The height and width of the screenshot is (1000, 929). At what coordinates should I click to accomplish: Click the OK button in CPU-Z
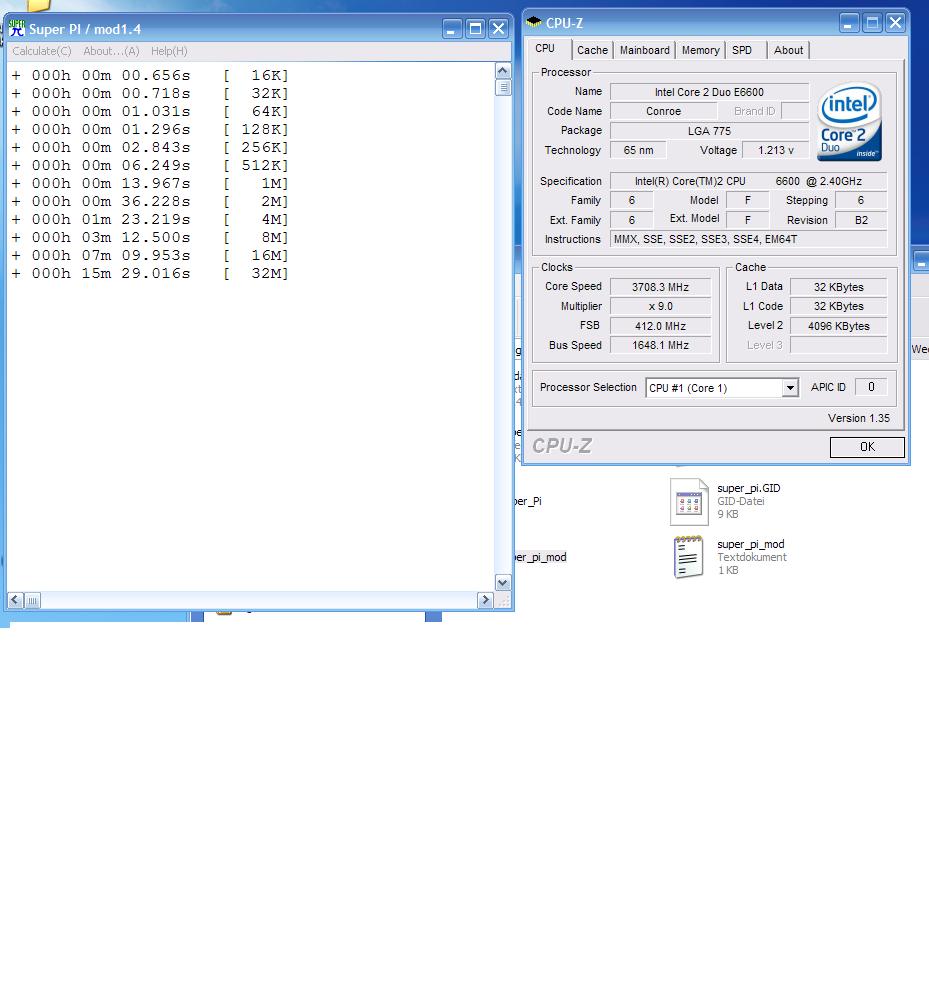(x=867, y=447)
